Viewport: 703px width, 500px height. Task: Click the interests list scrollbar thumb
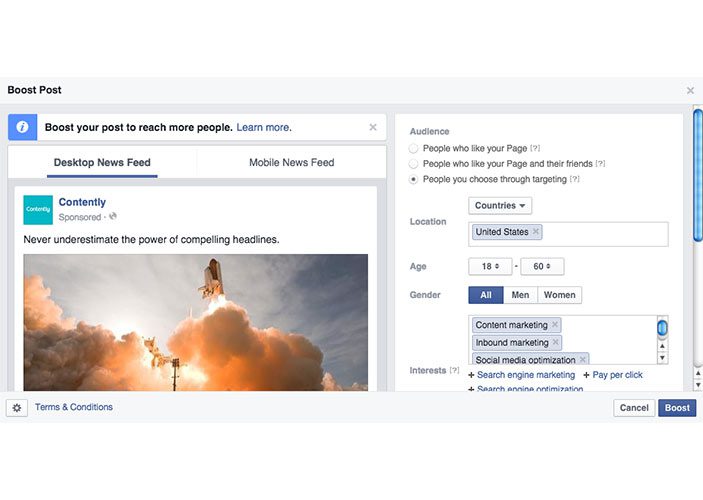click(x=662, y=328)
